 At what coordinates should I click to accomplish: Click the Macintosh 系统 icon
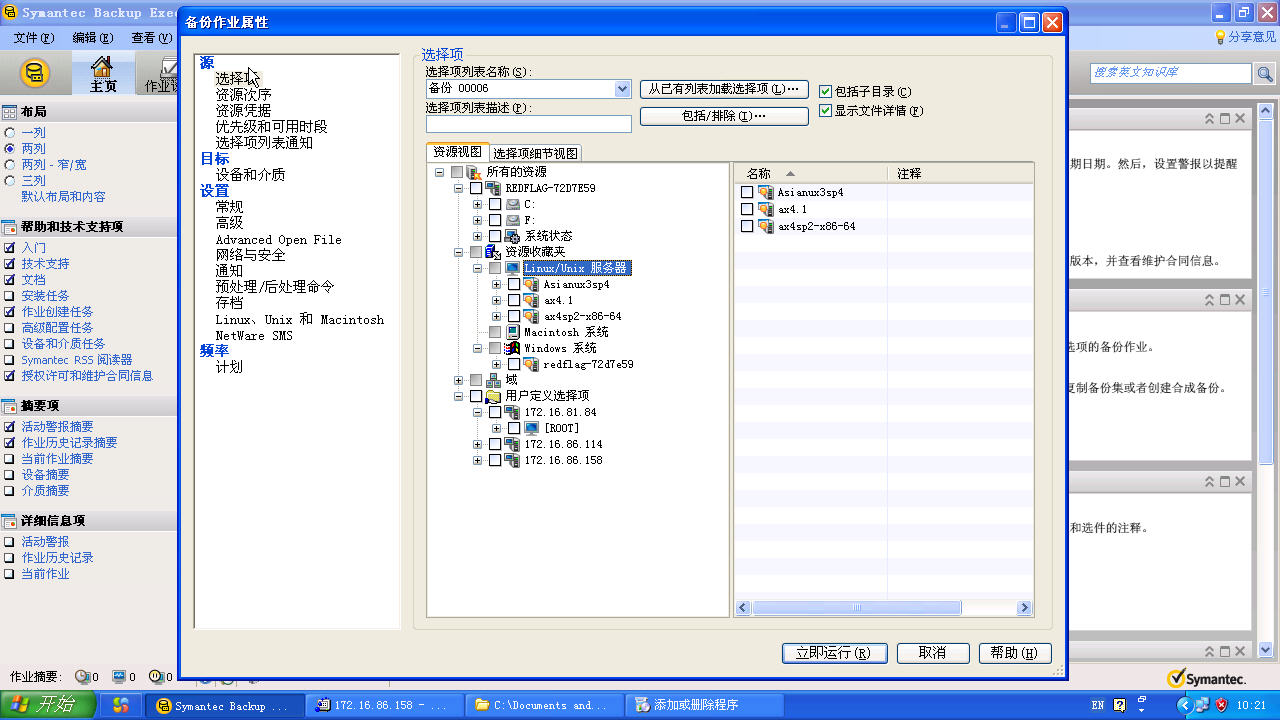(513, 333)
